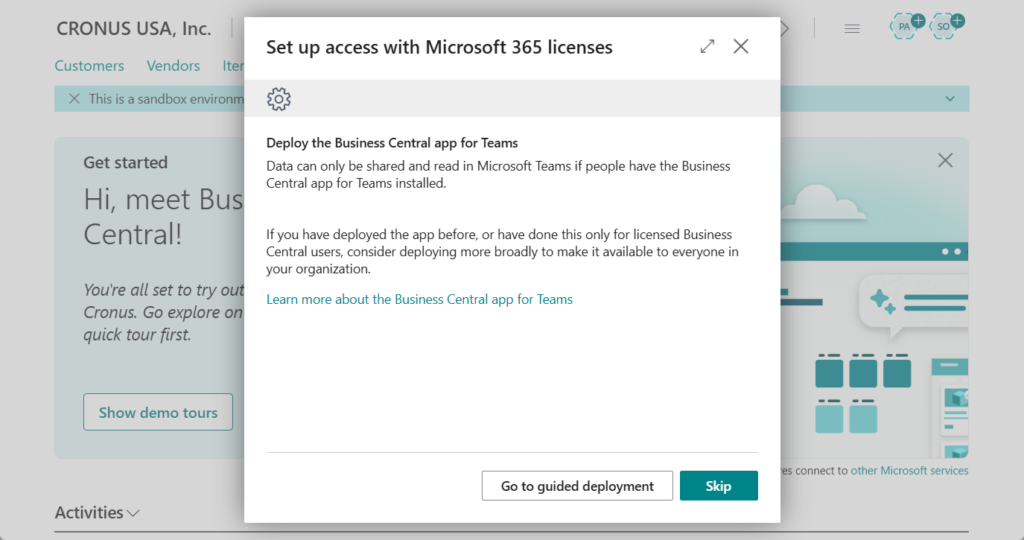
Task: Follow the other Microsoft services link
Action: click(909, 470)
